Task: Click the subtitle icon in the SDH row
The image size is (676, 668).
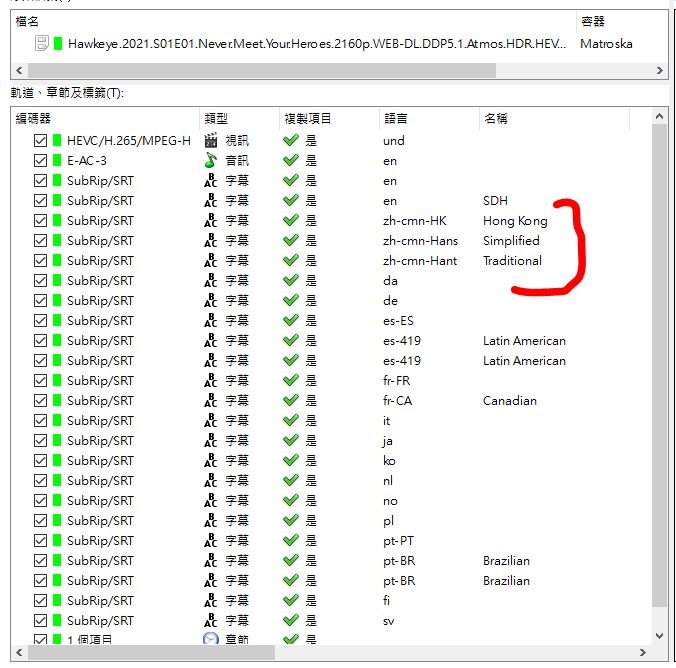Action: tap(210, 201)
